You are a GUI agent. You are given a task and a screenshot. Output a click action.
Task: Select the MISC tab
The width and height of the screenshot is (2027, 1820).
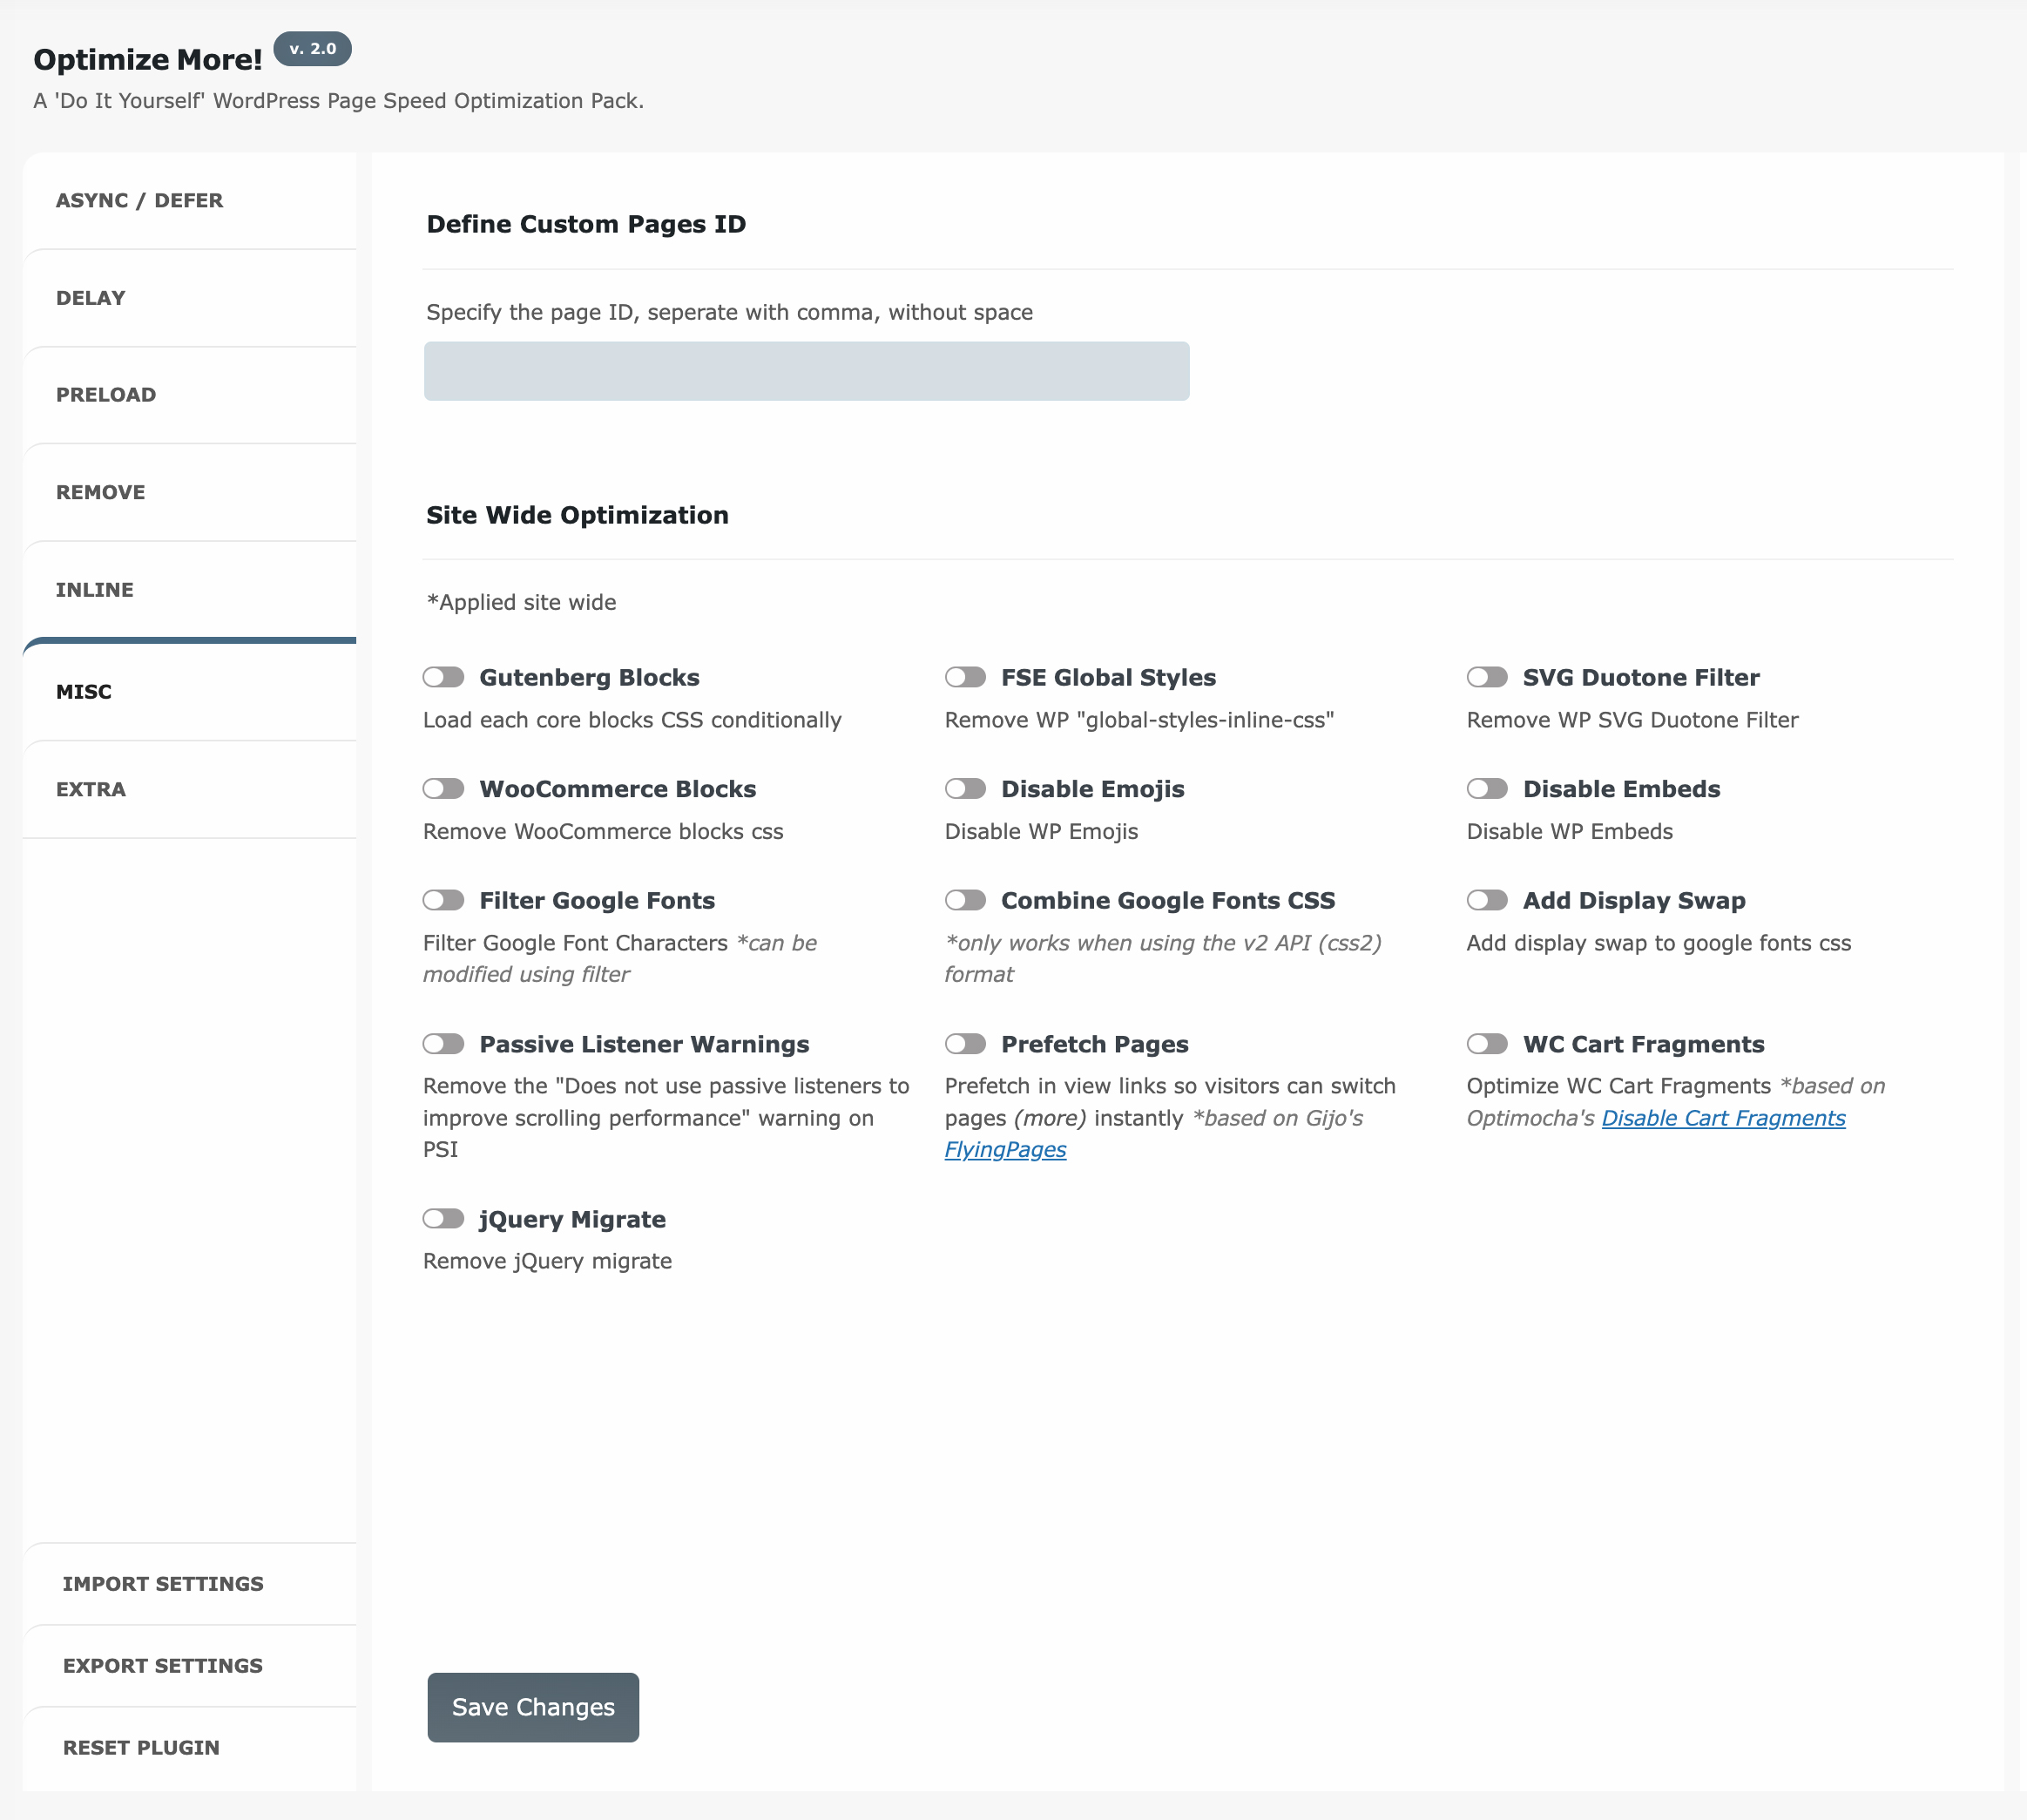[x=189, y=691]
